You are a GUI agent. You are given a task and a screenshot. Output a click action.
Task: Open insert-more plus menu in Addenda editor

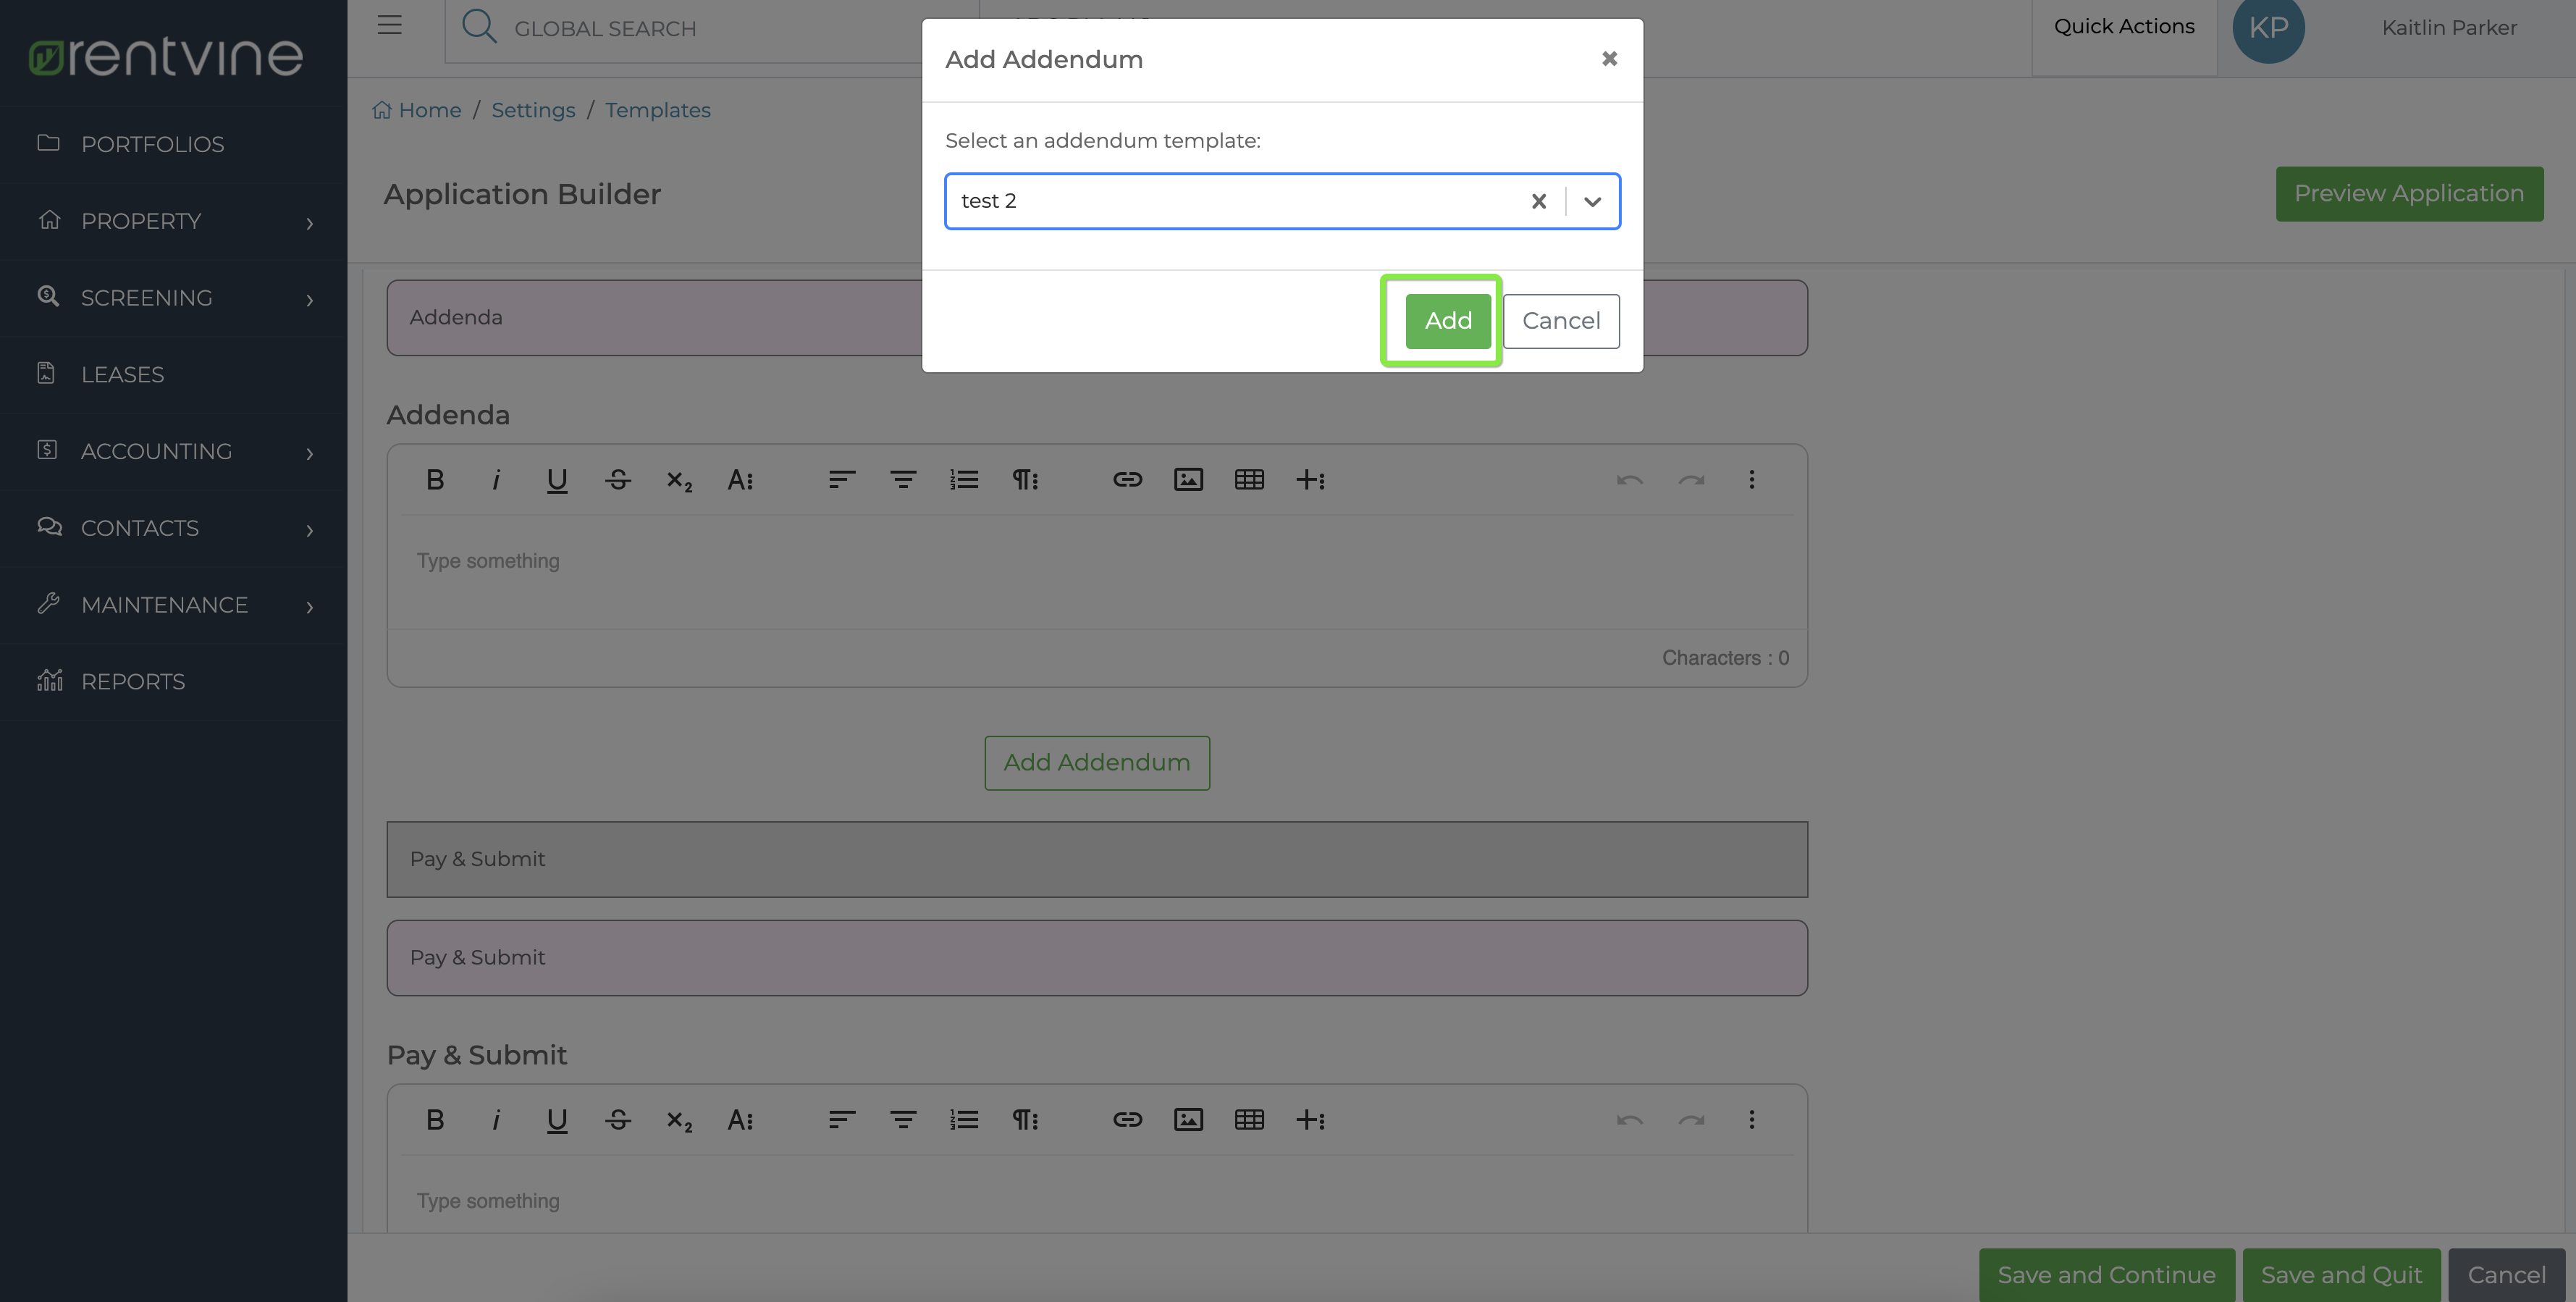(x=1310, y=480)
